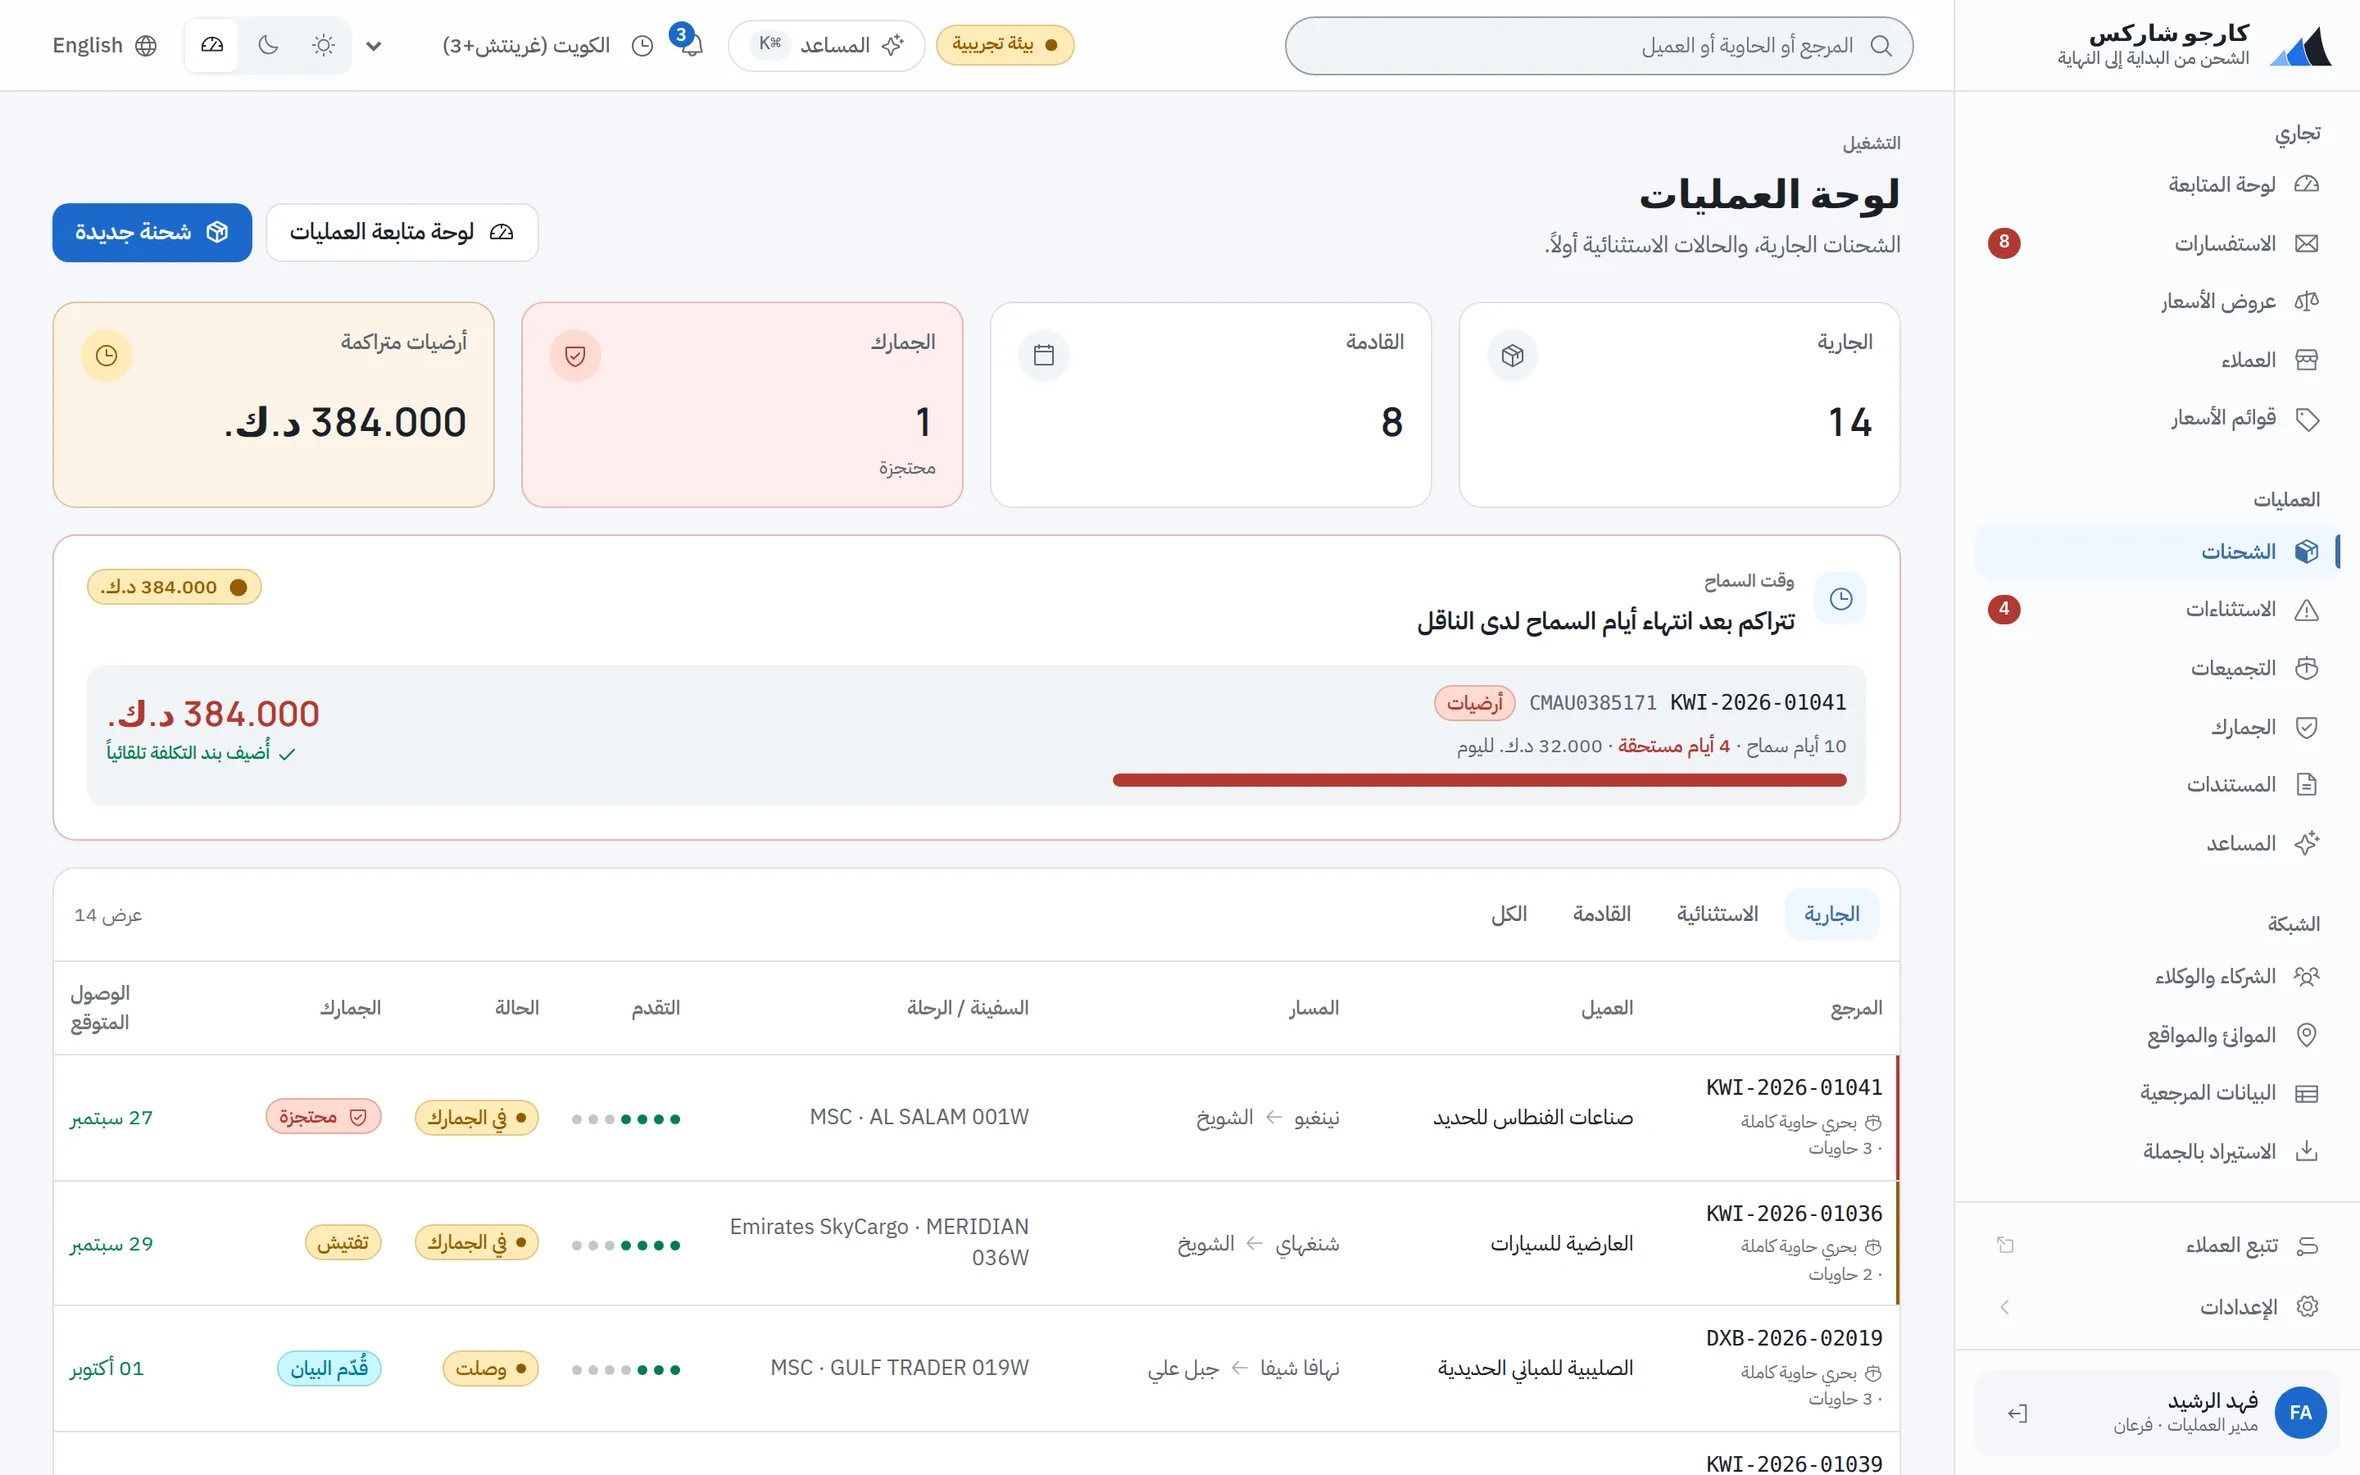2360x1475 pixels.
Task: Open العملاء customers in sidebar
Action: (x=2156, y=360)
